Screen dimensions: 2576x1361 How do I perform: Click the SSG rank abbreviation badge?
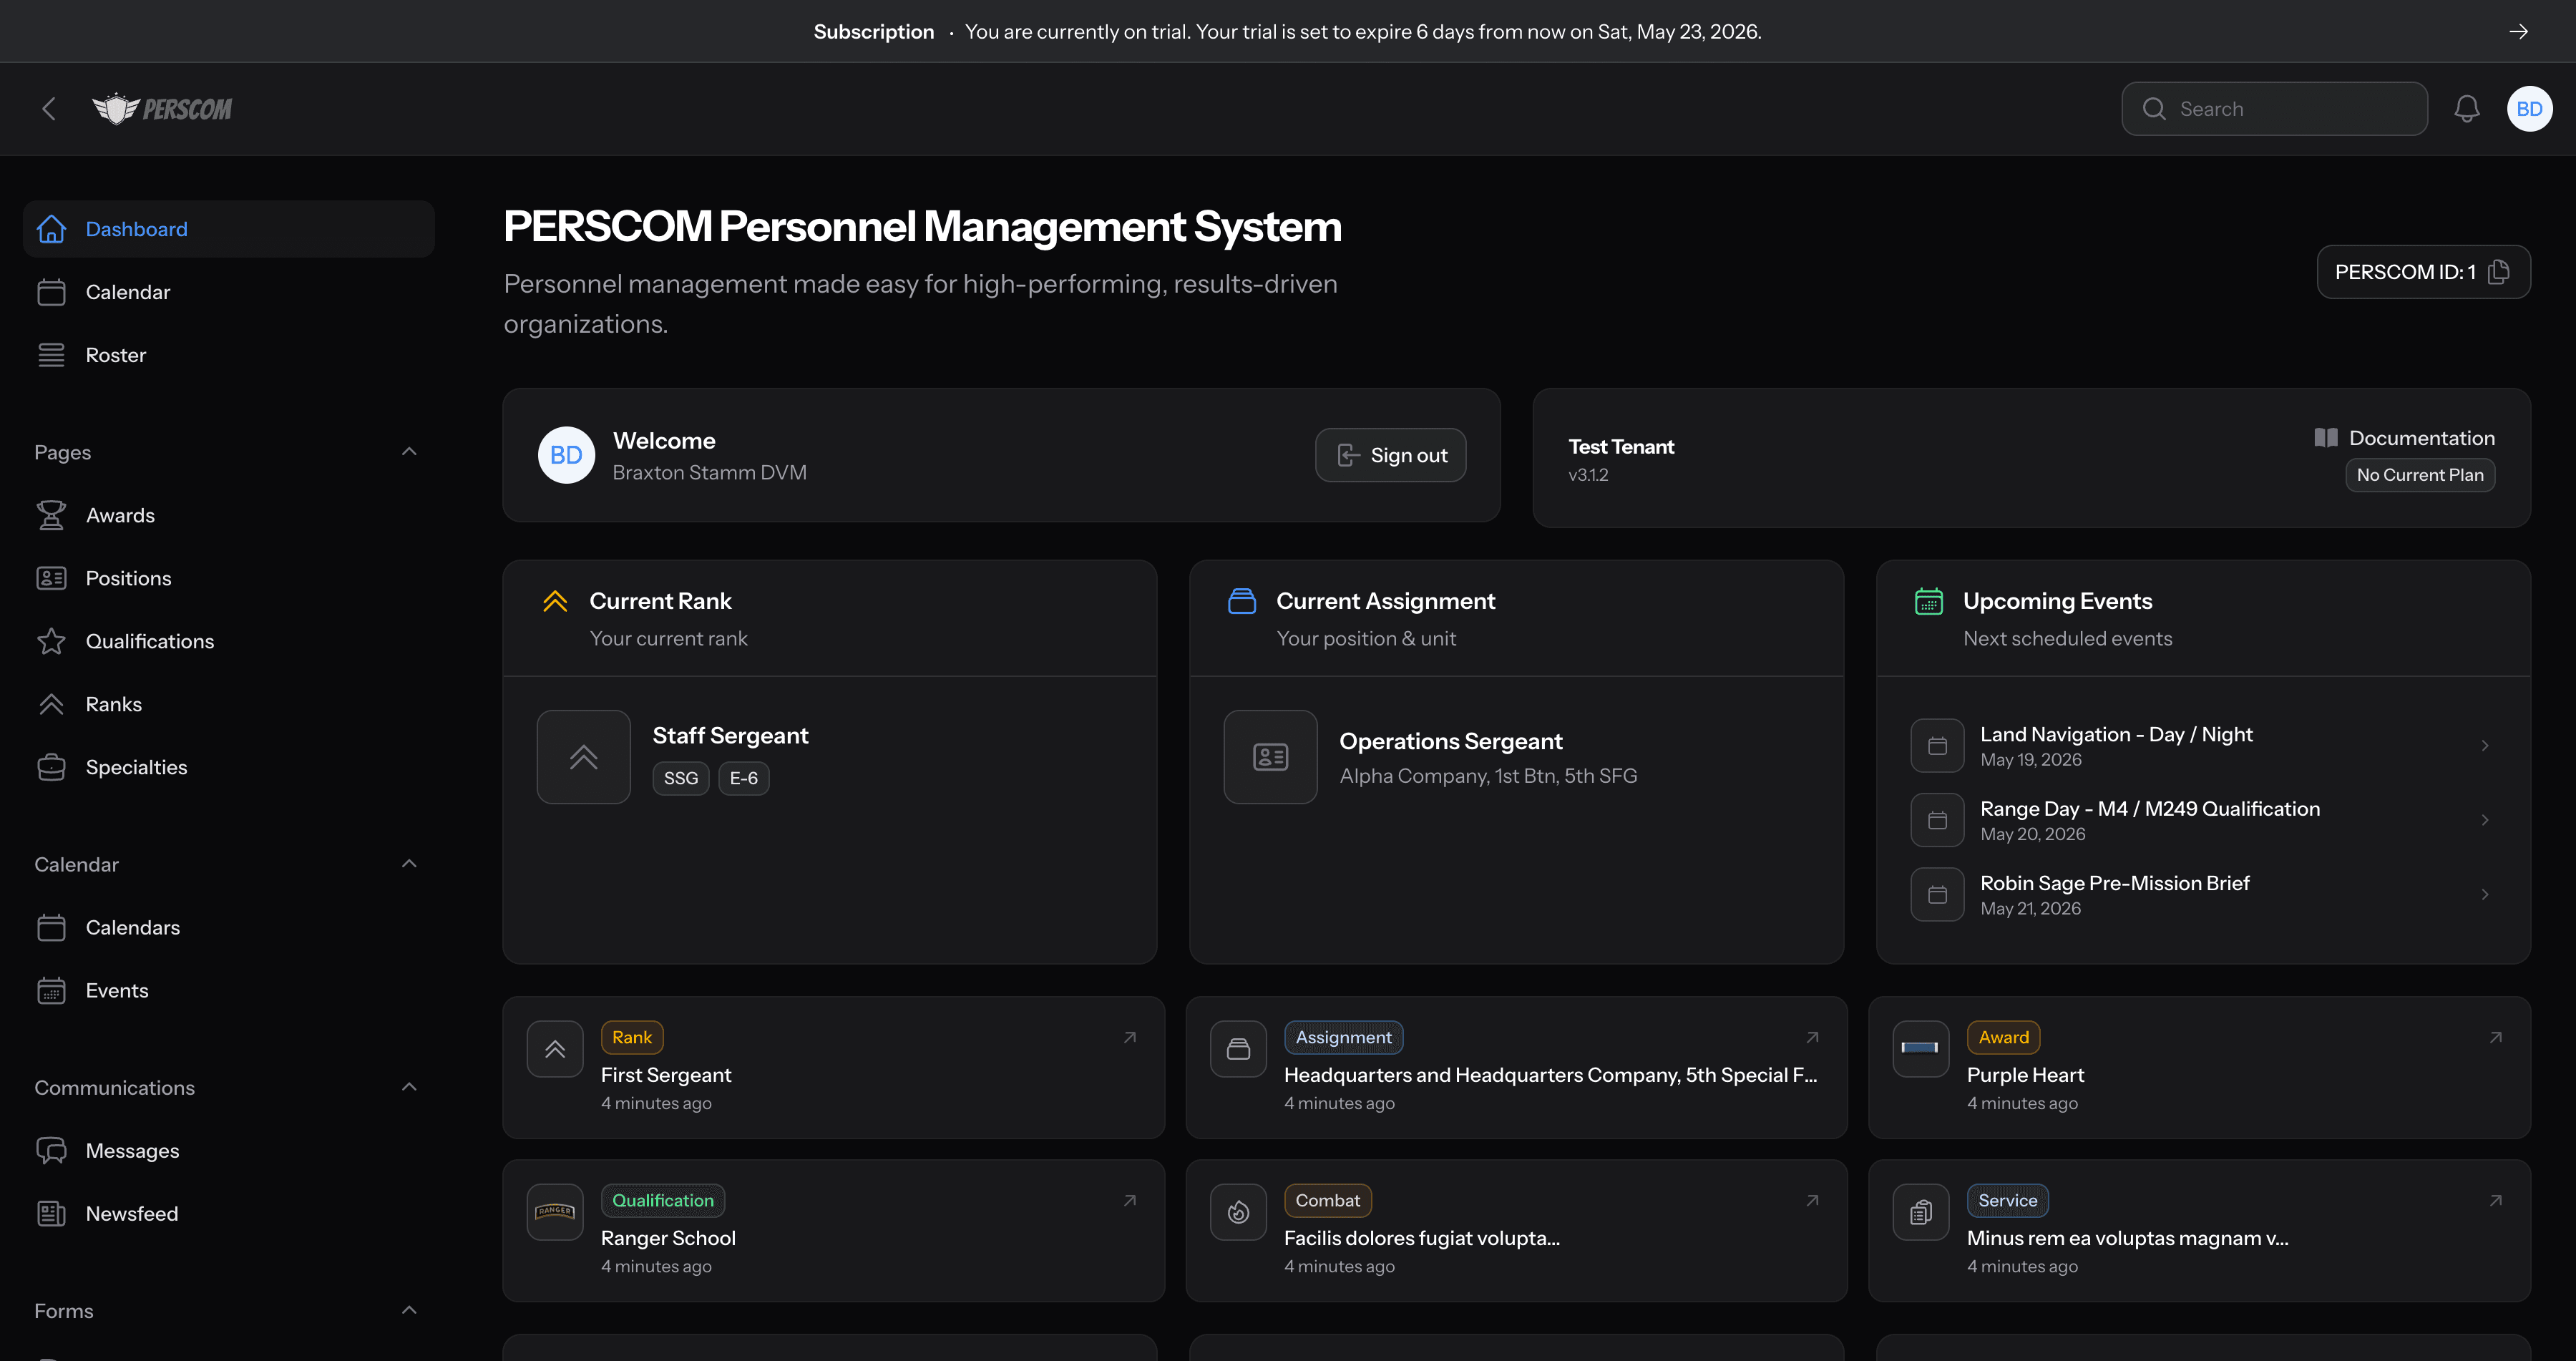[x=681, y=778]
